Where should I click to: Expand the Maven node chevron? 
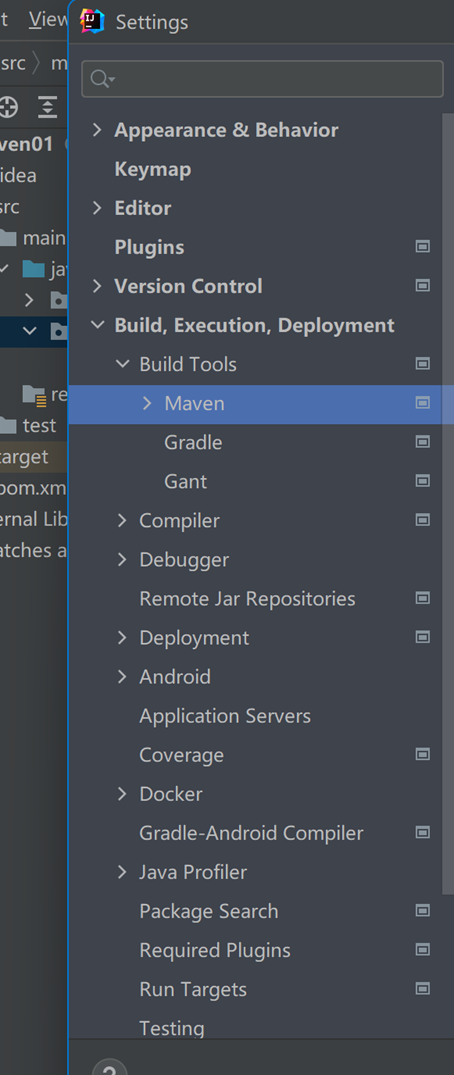(x=147, y=403)
